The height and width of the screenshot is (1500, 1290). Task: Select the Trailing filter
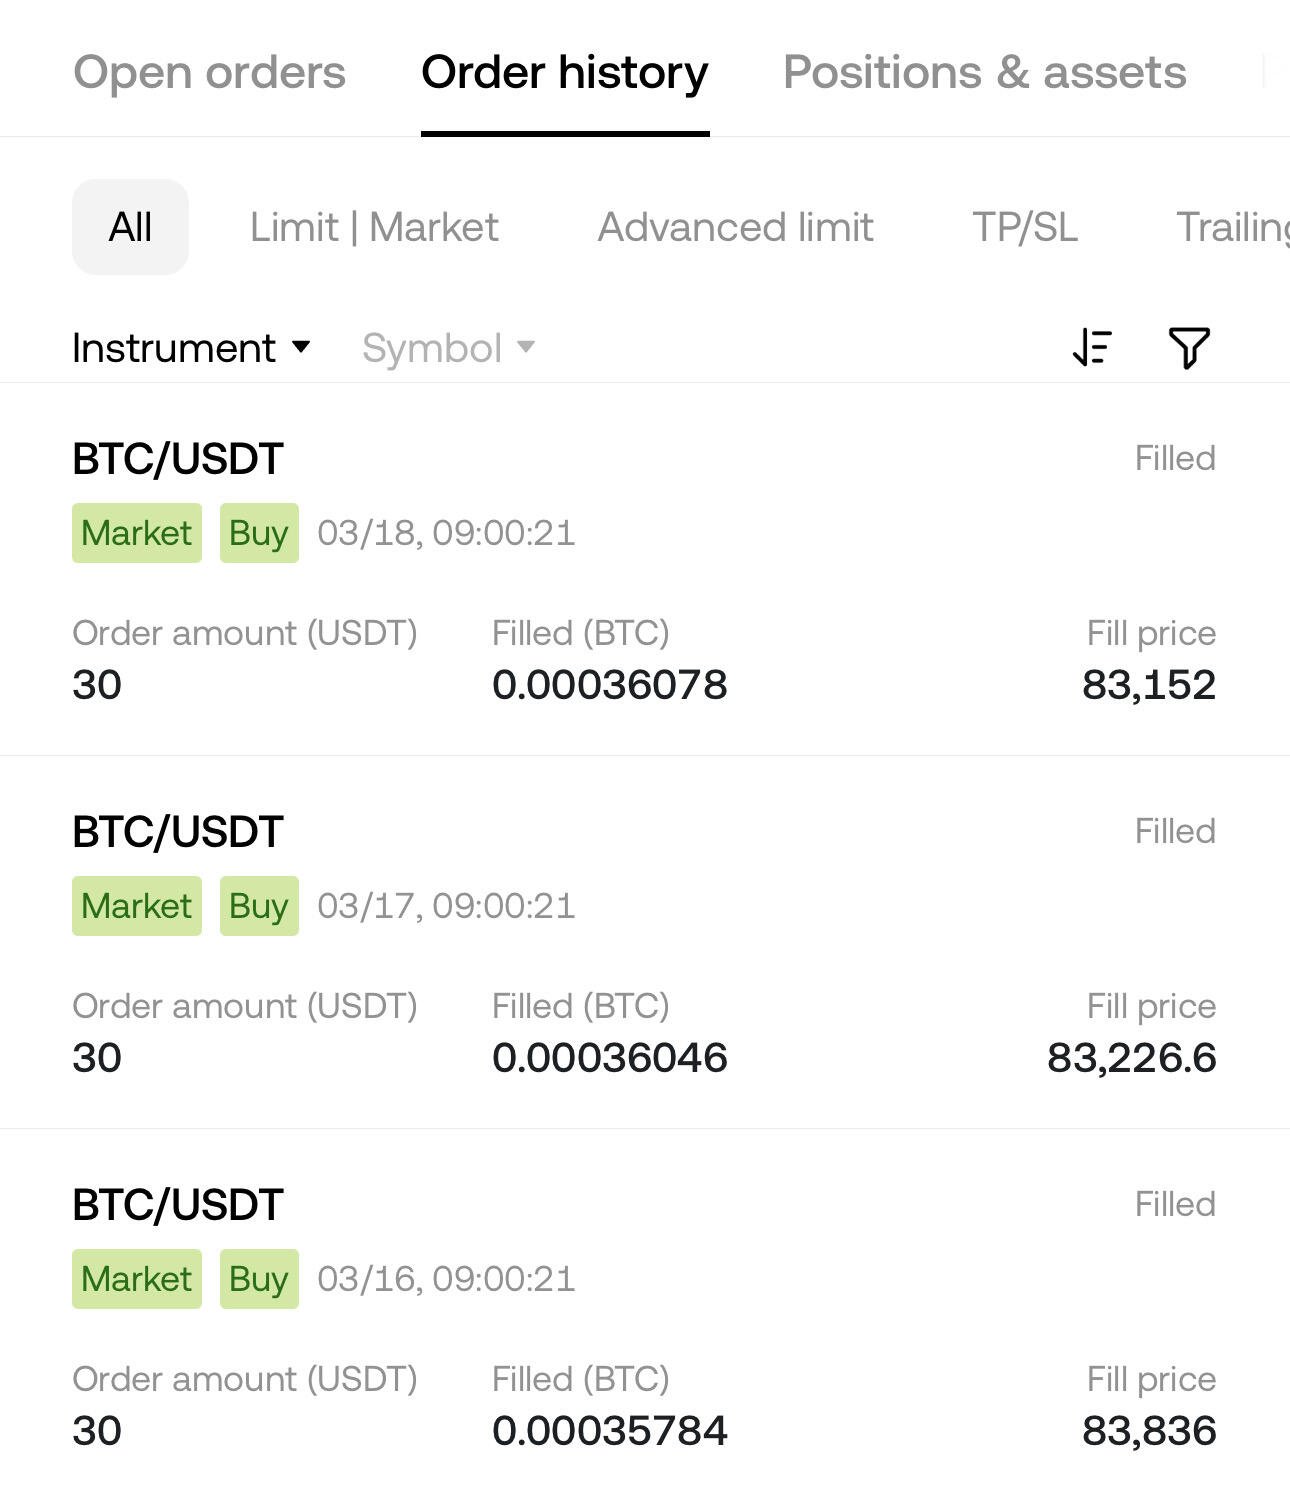click(x=1232, y=227)
